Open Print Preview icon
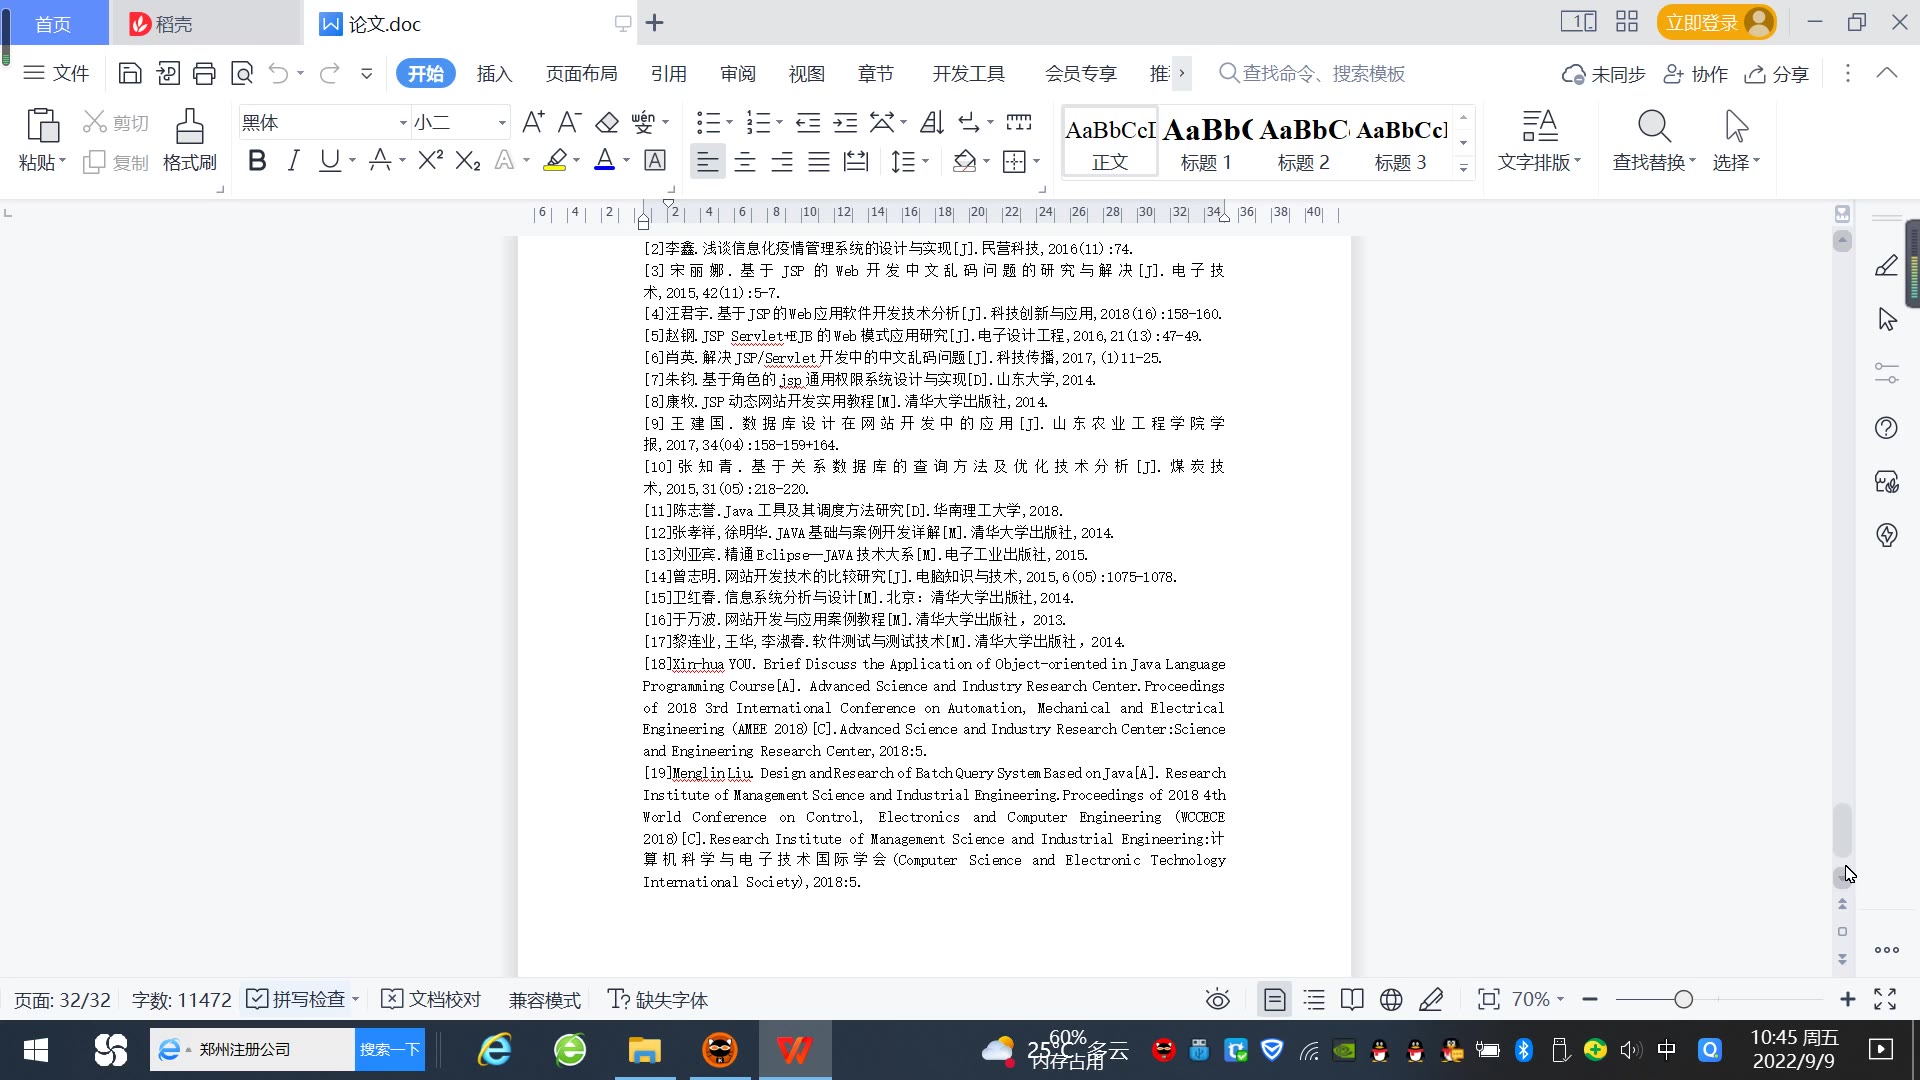The image size is (1920, 1080). [x=242, y=73]
